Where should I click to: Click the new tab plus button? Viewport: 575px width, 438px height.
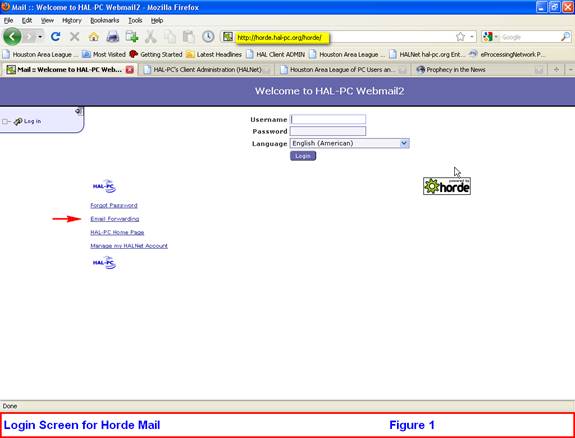(556, 70)
